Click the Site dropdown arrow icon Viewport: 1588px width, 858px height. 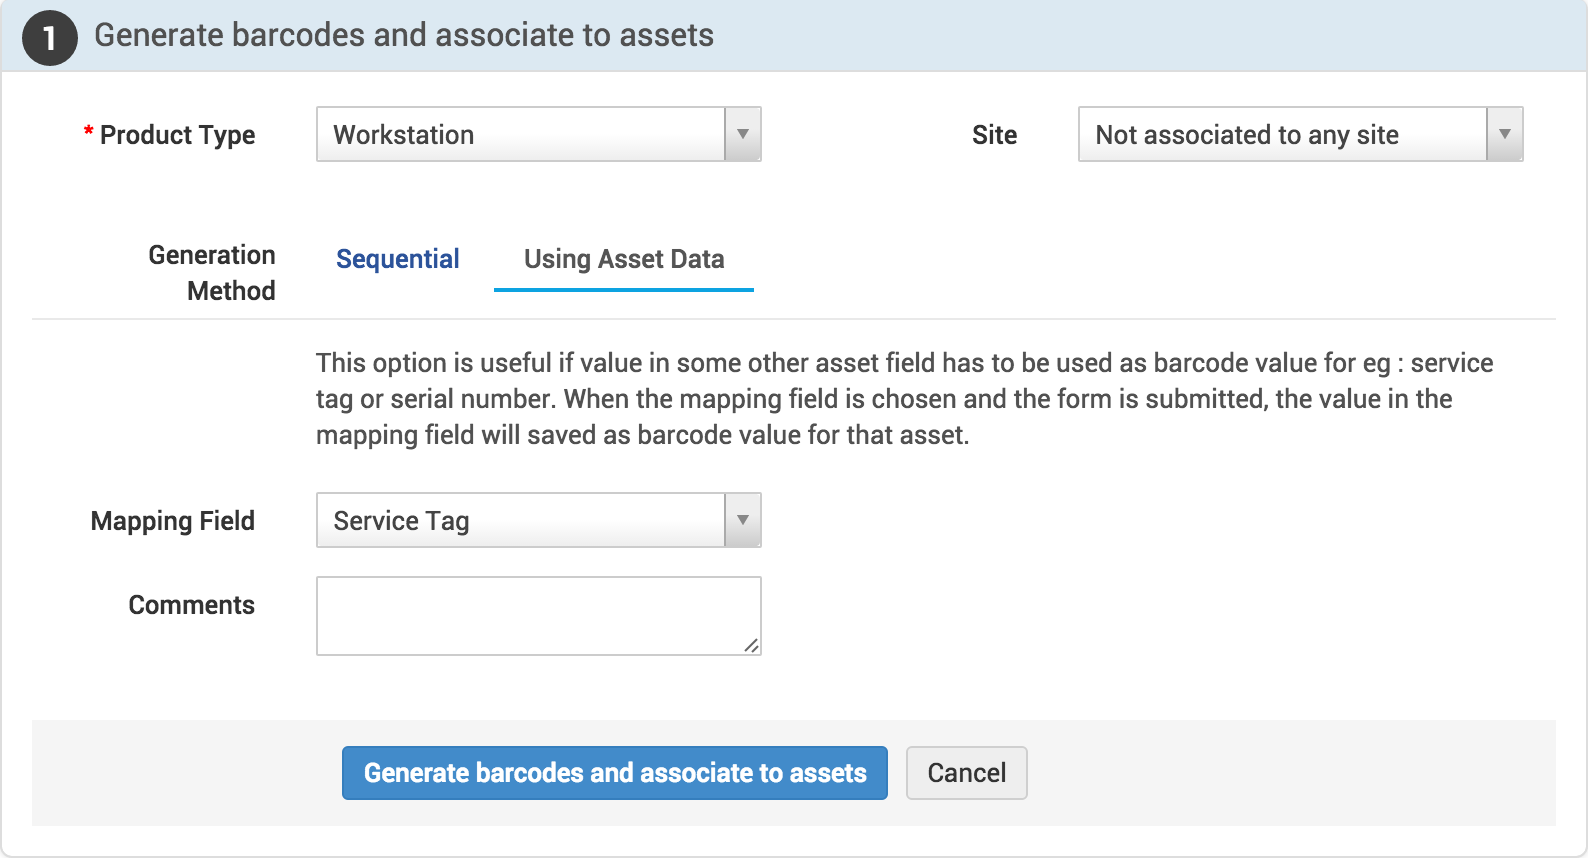(1504, 134)
